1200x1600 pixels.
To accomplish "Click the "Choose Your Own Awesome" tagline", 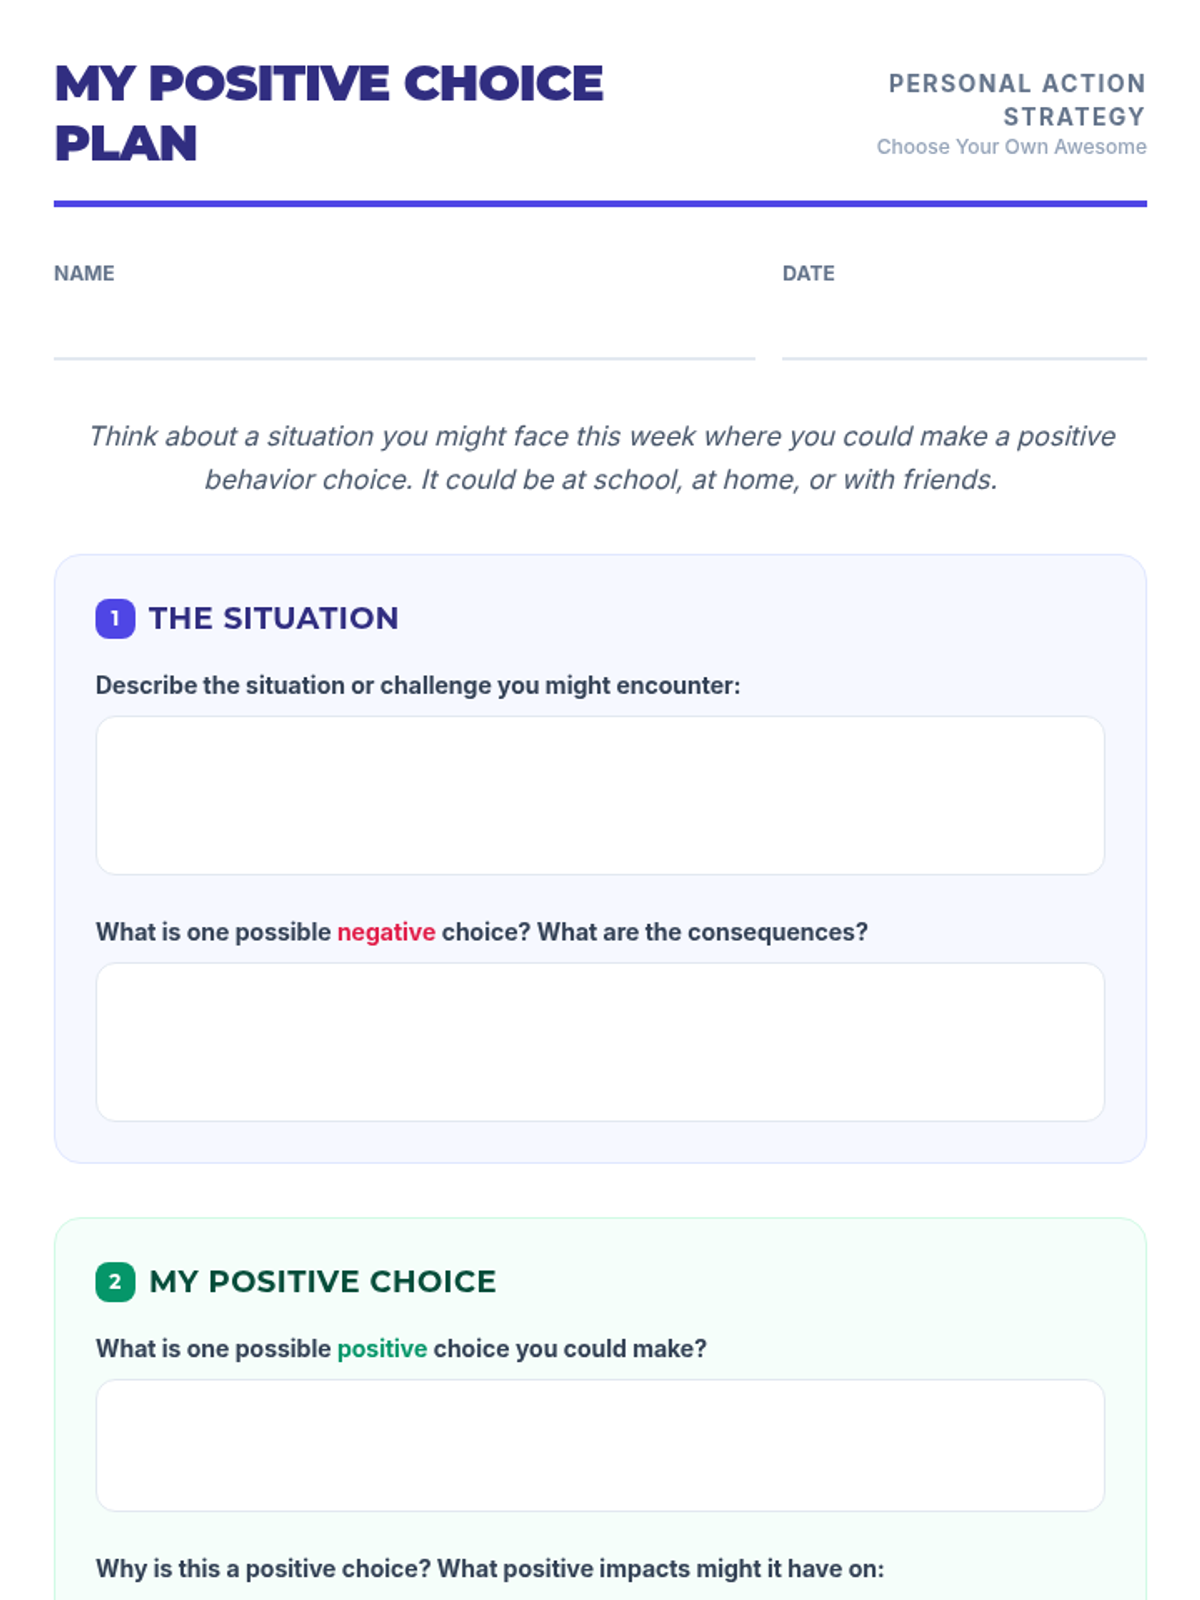I will pyautogui.click(x=1011, y=147).
